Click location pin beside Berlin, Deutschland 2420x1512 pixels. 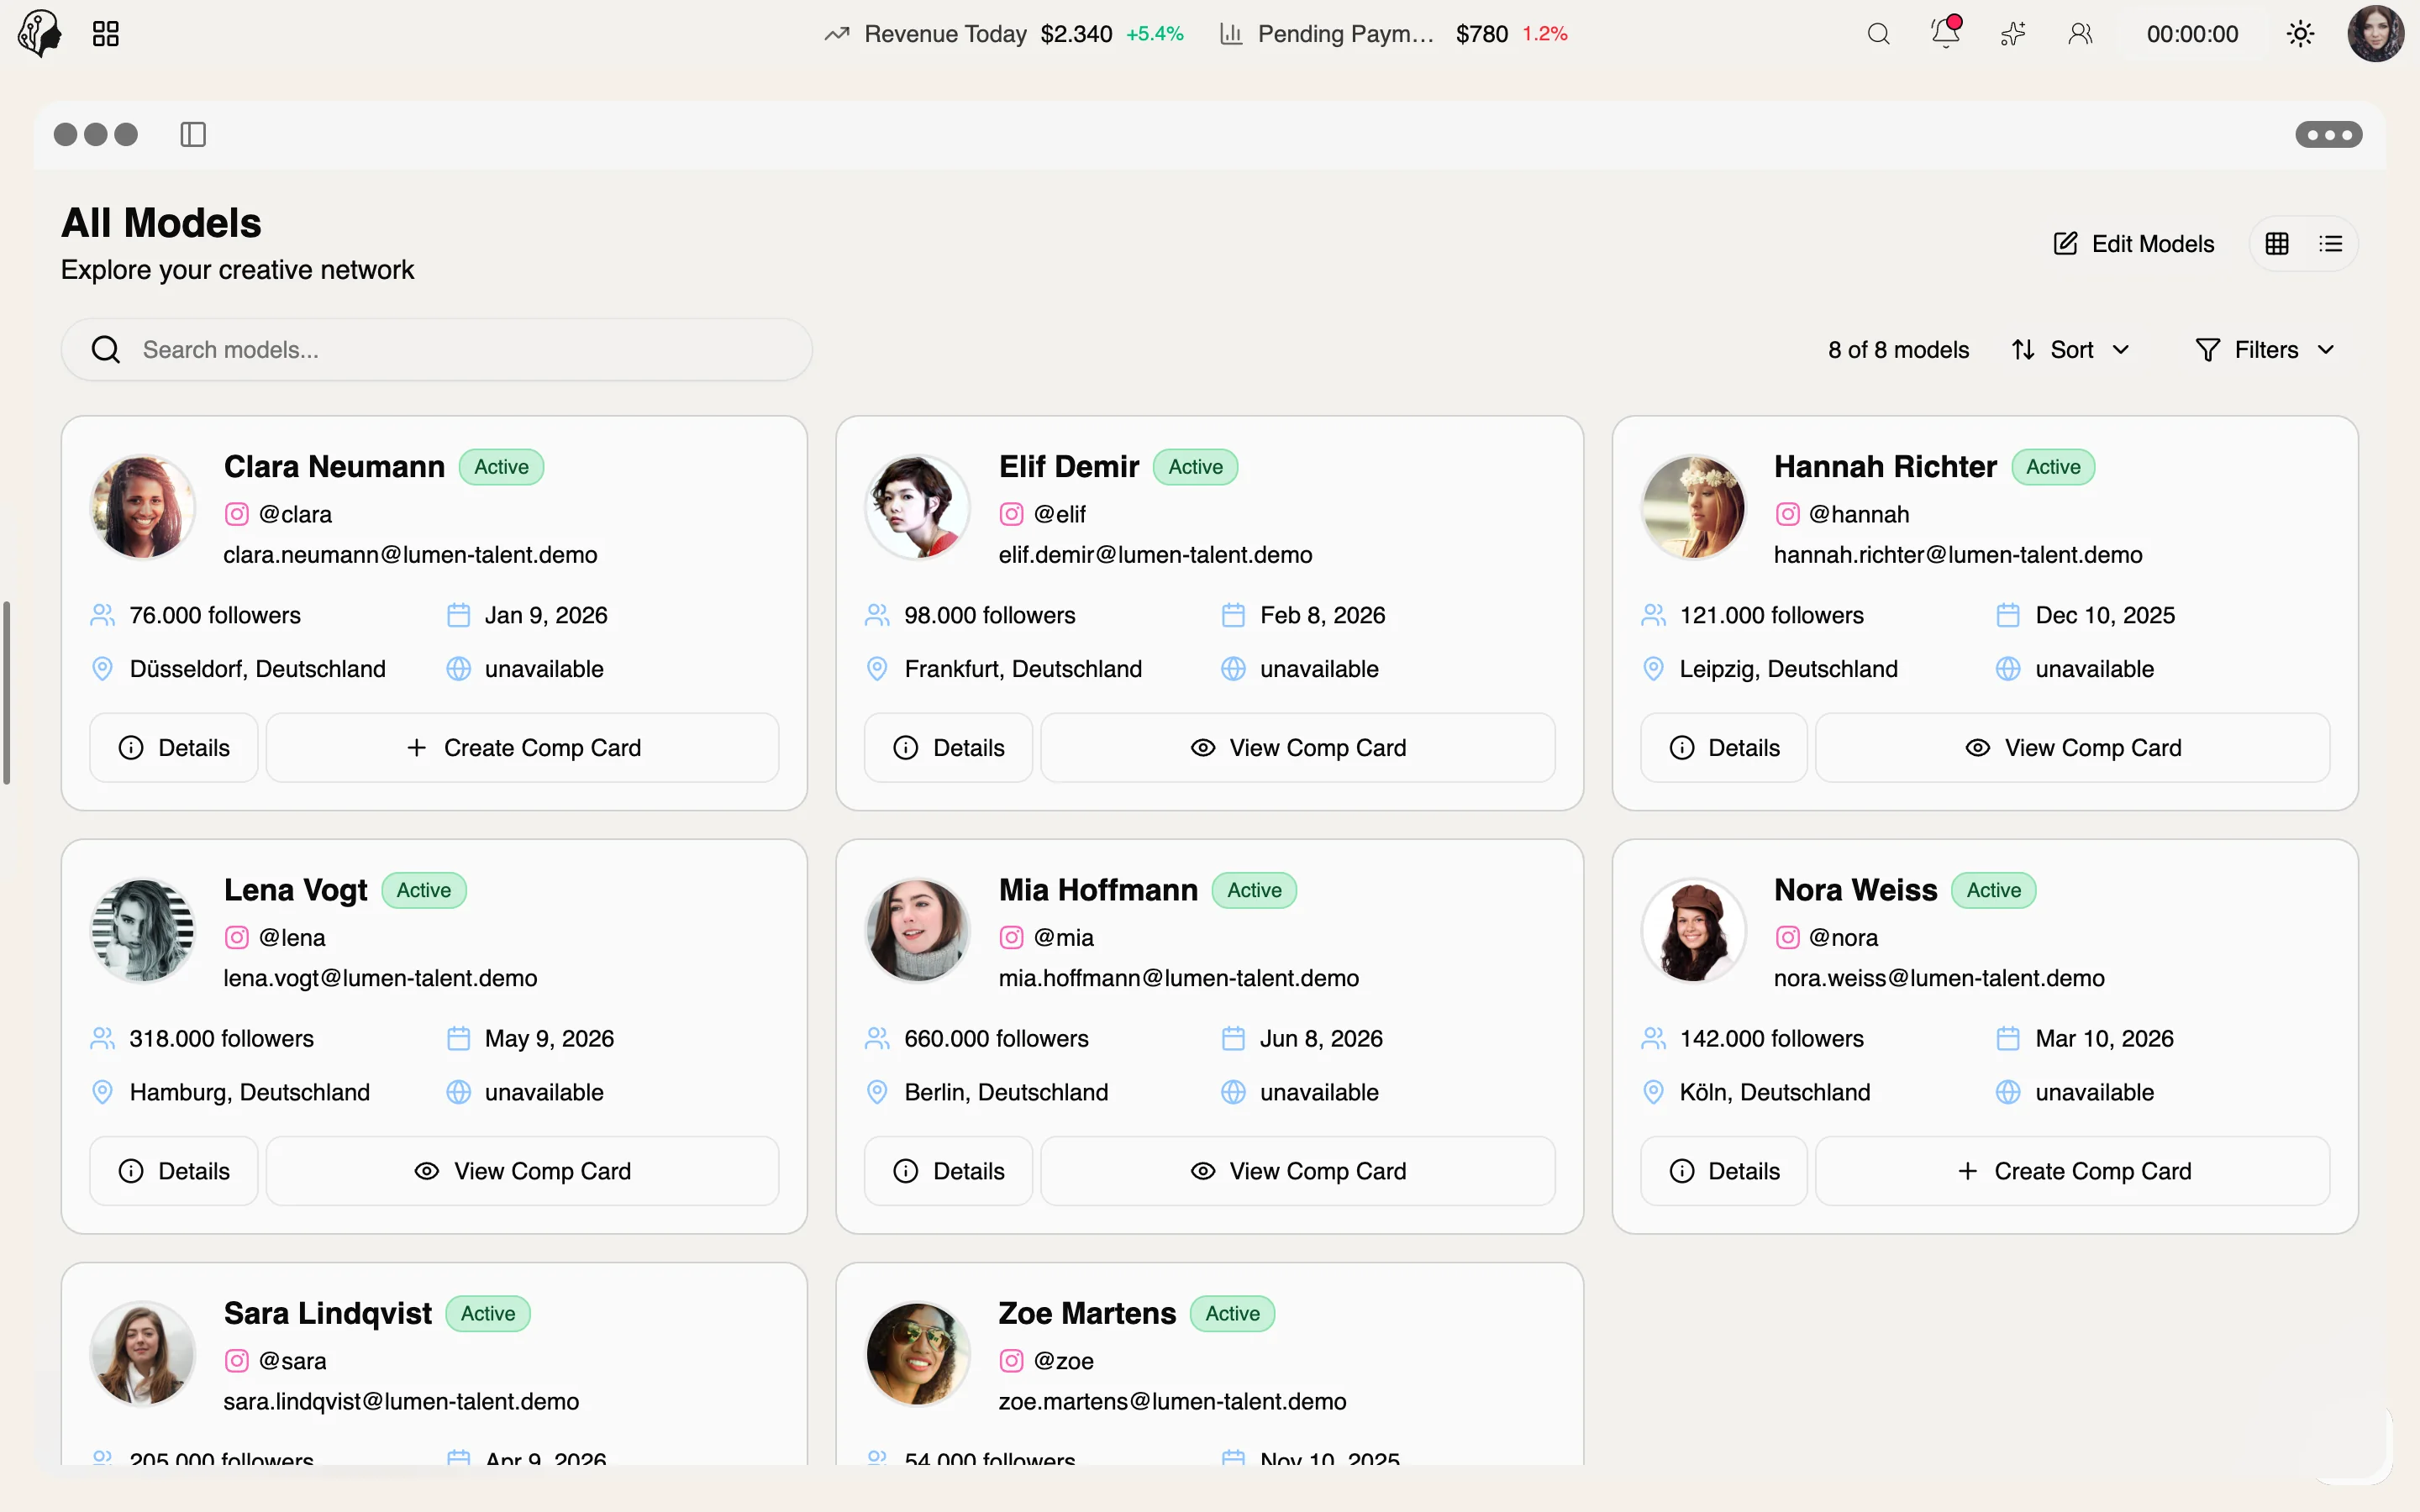(877, 1092)
